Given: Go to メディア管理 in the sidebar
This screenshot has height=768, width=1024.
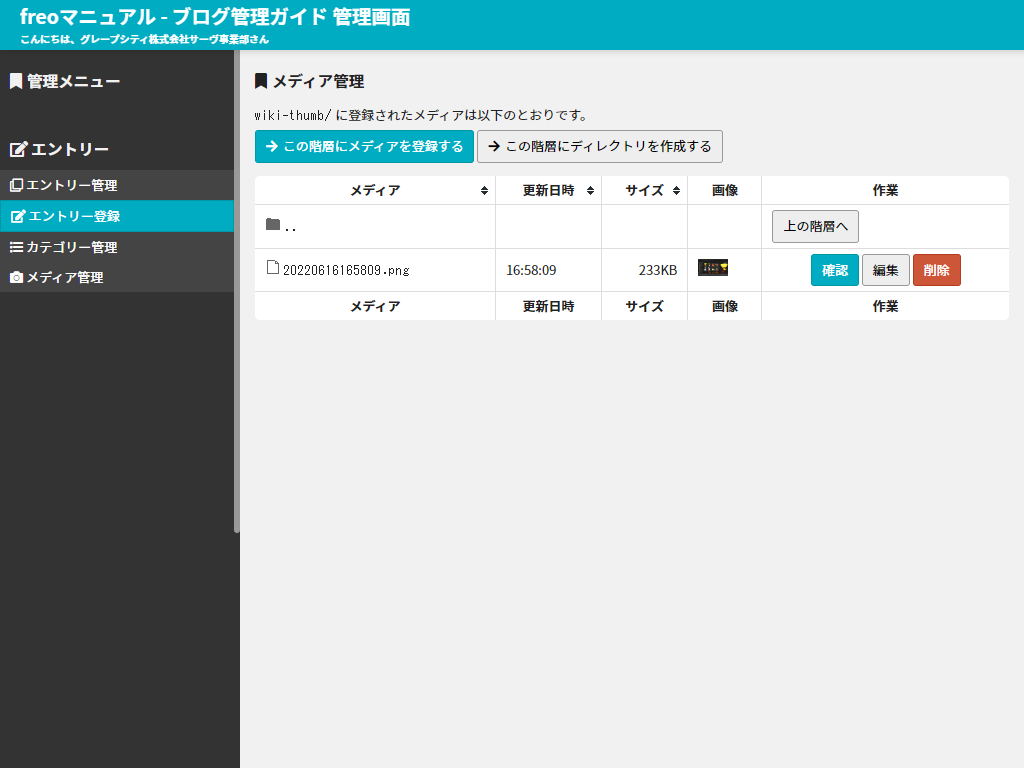Looking at the screenshot, I should pyautogui.click(x=117, y=278).
